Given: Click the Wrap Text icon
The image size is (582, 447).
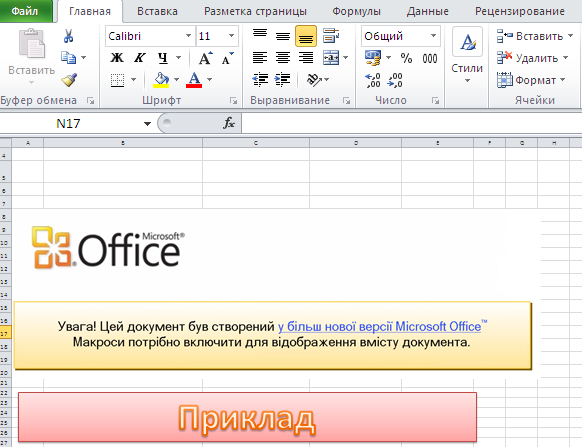Looking at the screenshot, I should pyautogui.click(x=331, y=36).
